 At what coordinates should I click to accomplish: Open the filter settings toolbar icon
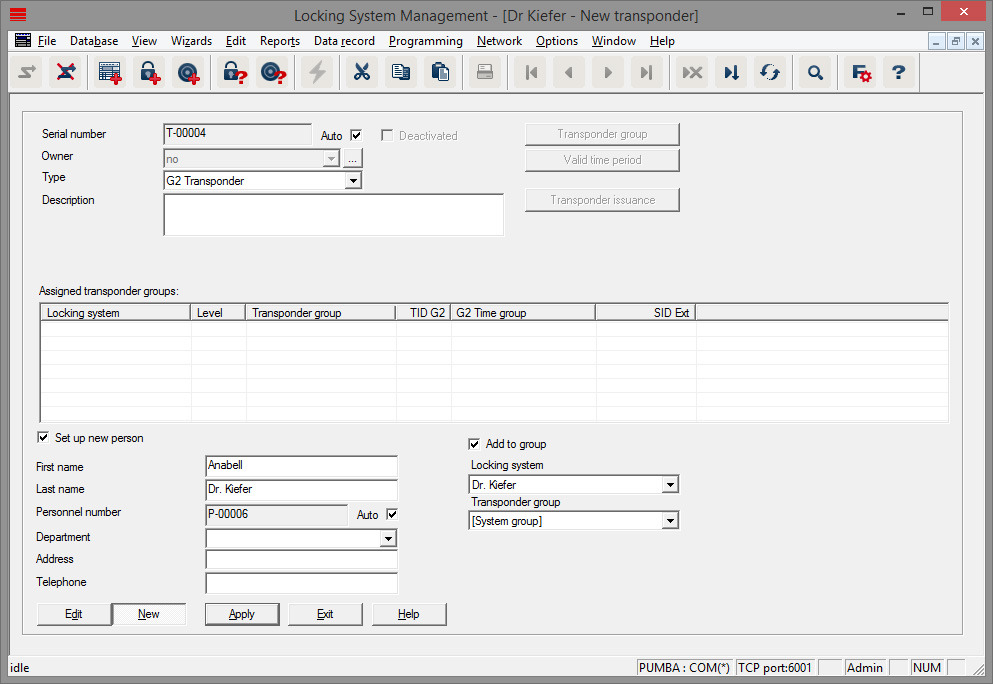click(860, 72)
